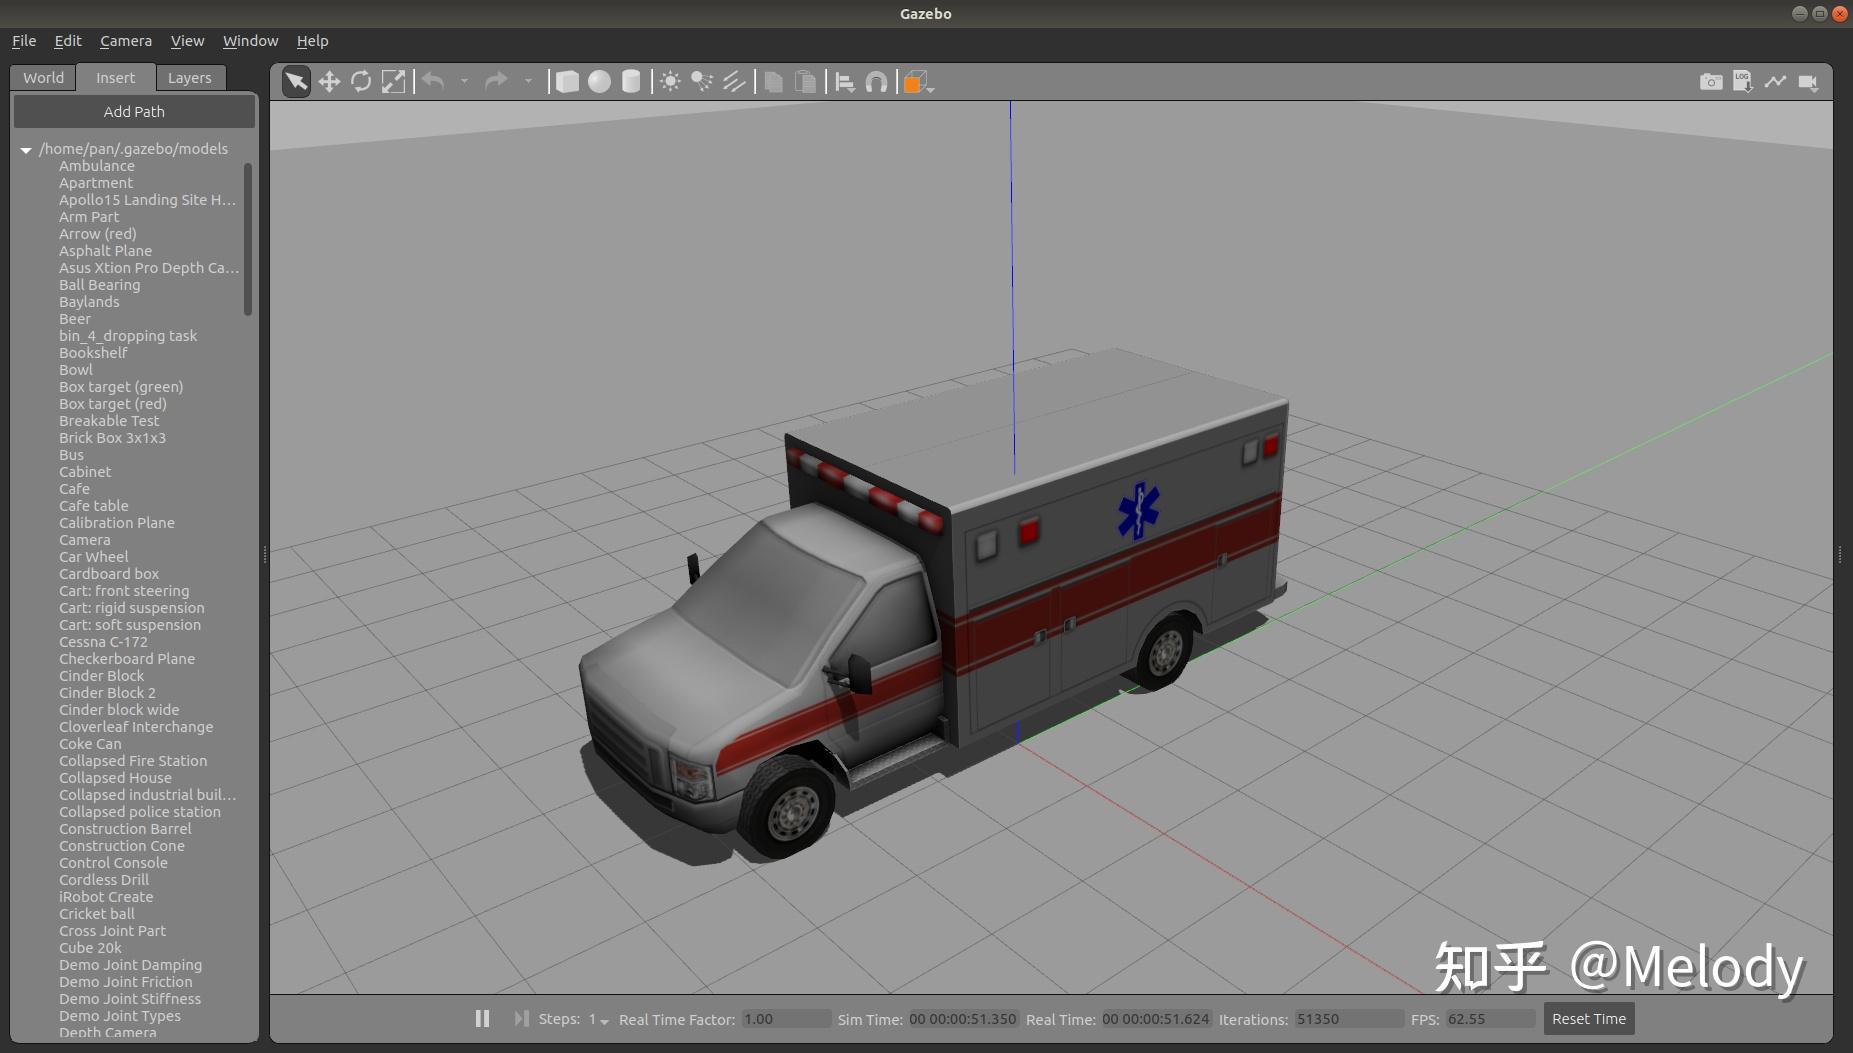1853x1053 pixels.
Task: Click the Real Time Factor value field
Action: [786, 1019]
